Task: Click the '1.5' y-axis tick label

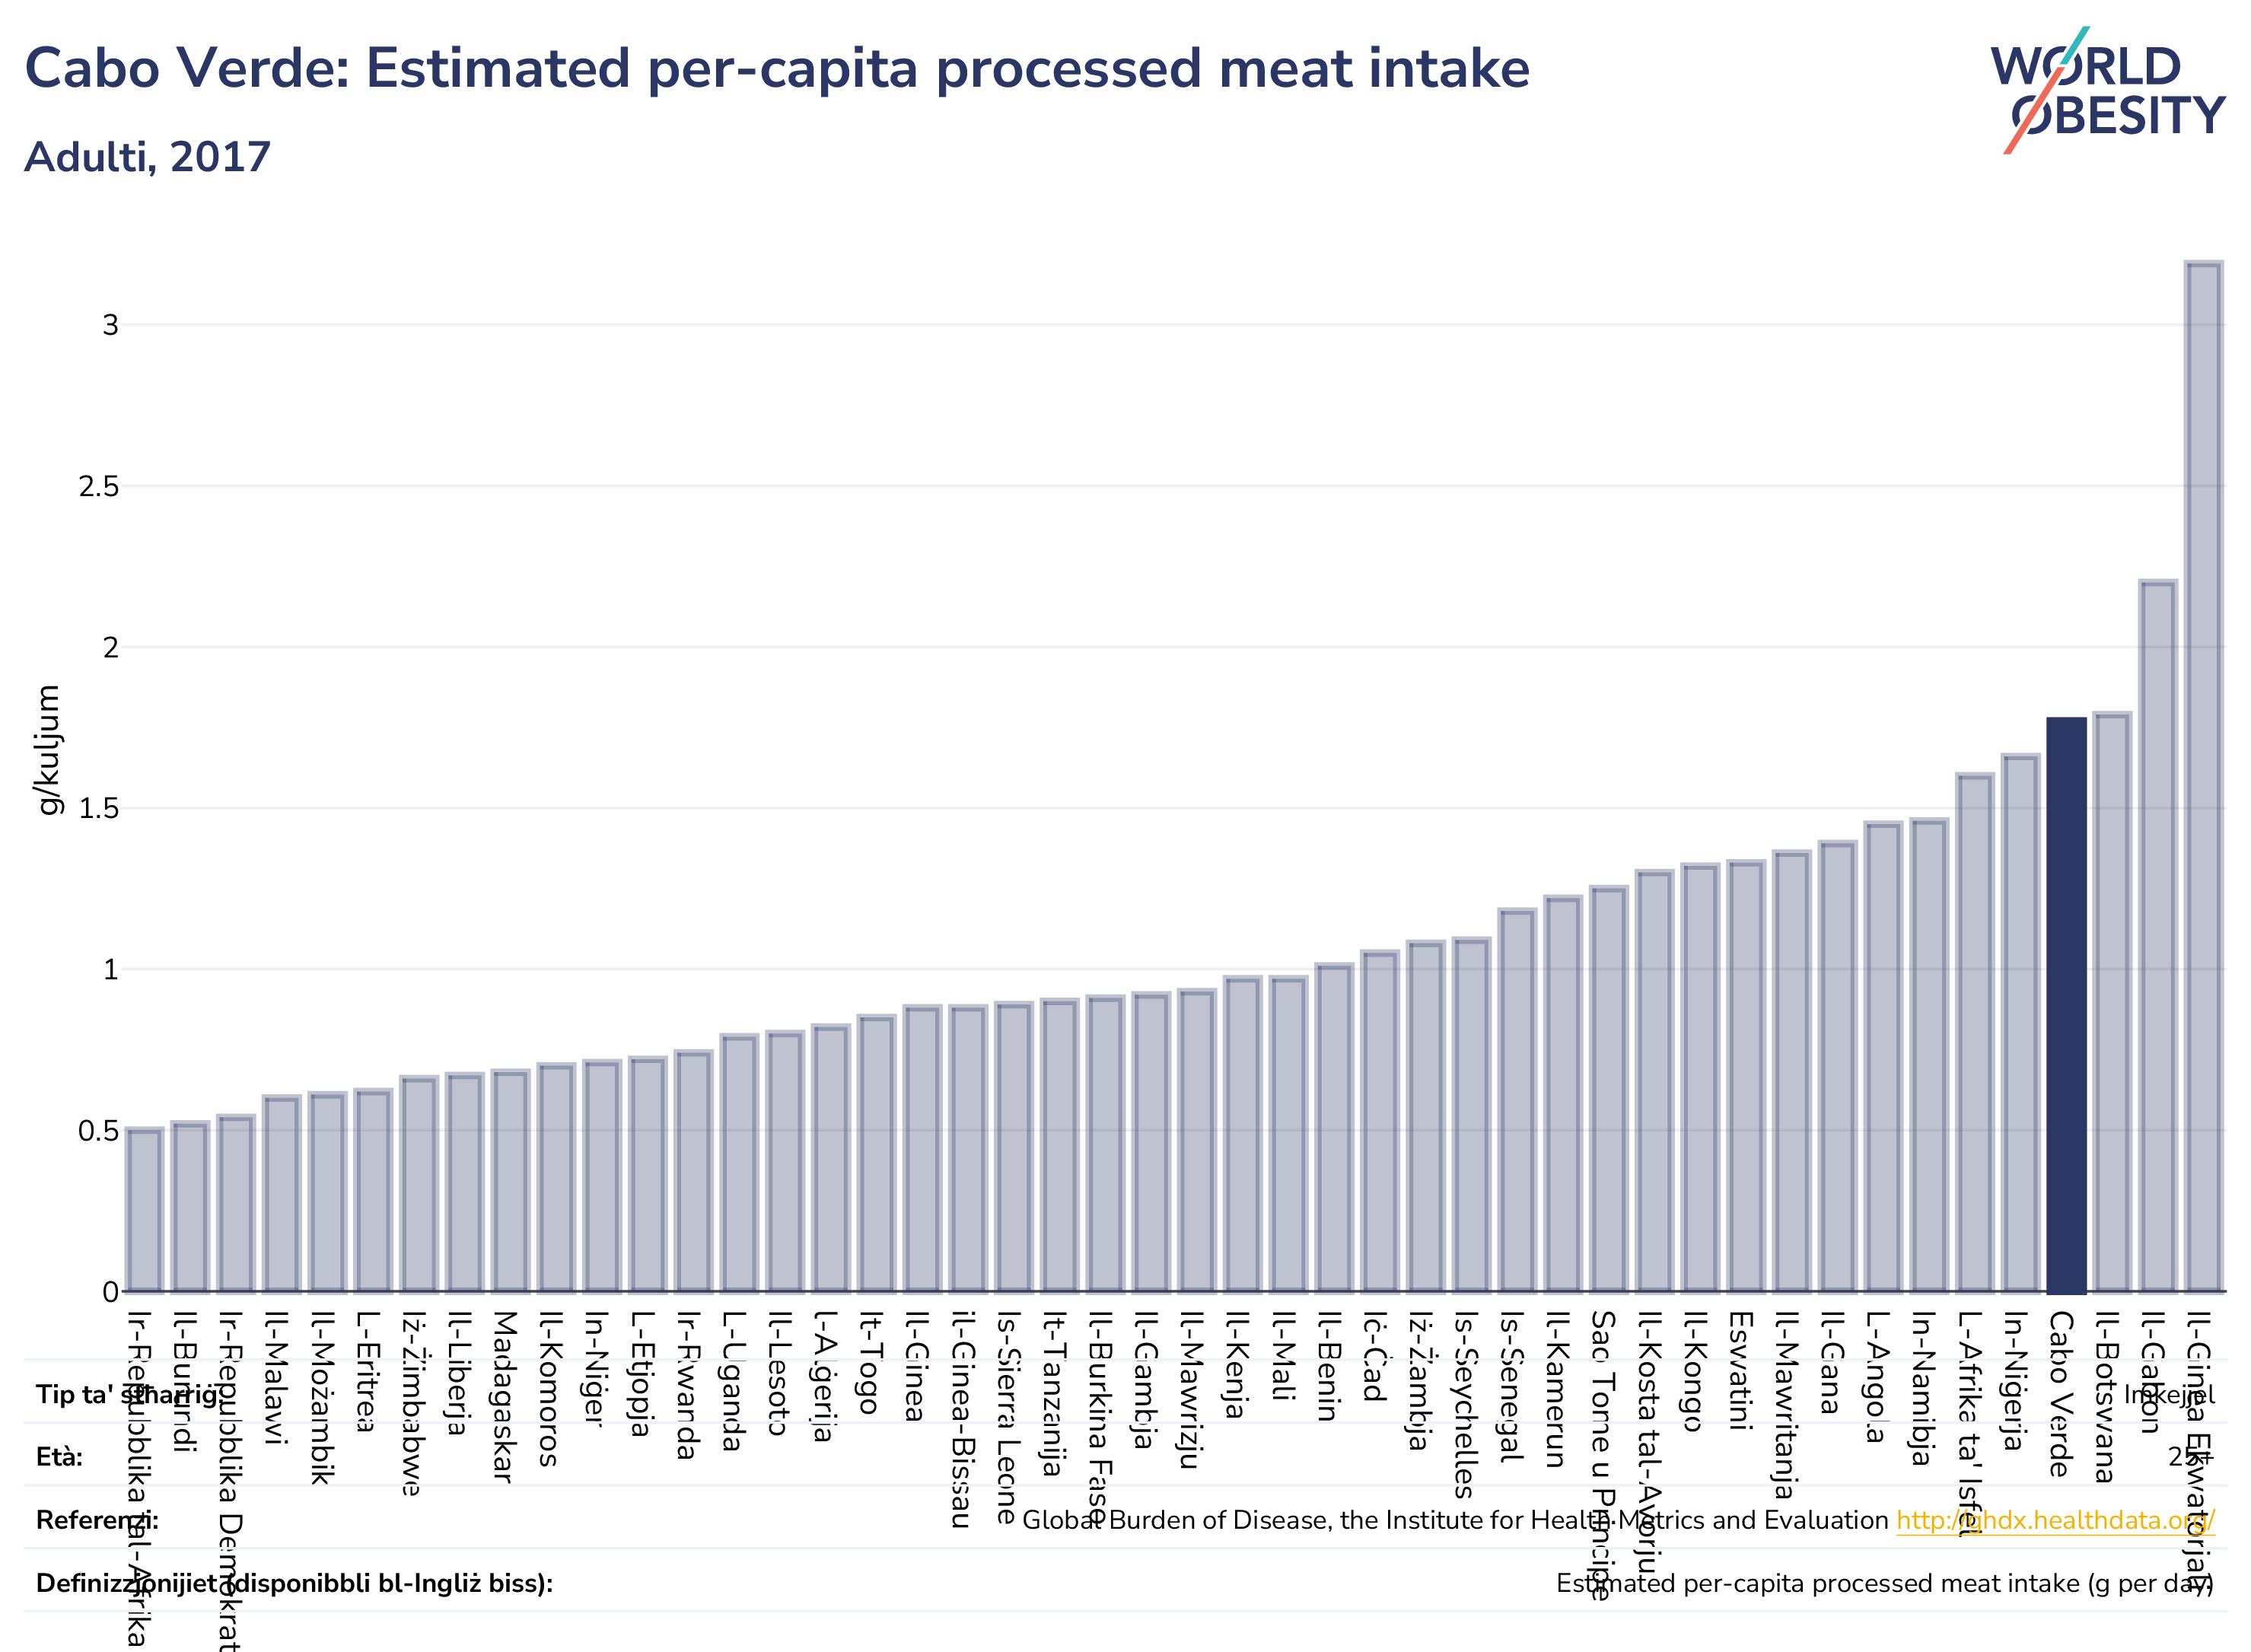Action: (x=99, y=809)
